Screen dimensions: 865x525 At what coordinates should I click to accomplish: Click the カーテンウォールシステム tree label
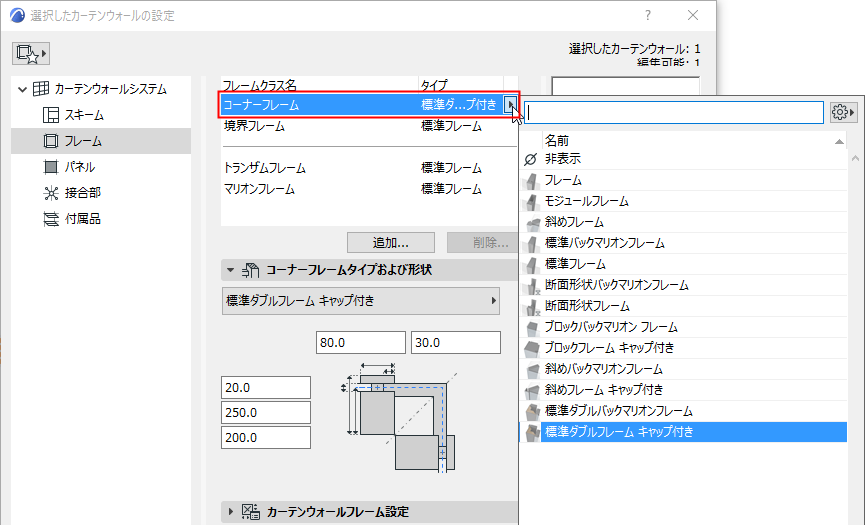tap(110, 89)
